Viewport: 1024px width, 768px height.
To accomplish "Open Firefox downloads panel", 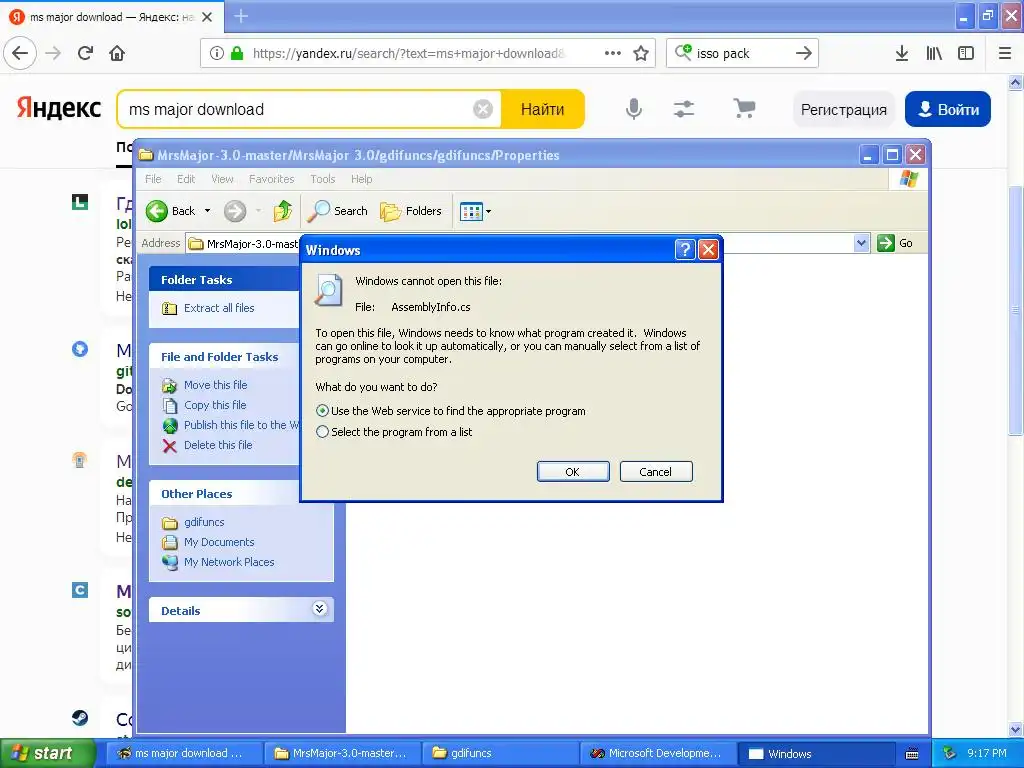I will [x=902, y=53].
